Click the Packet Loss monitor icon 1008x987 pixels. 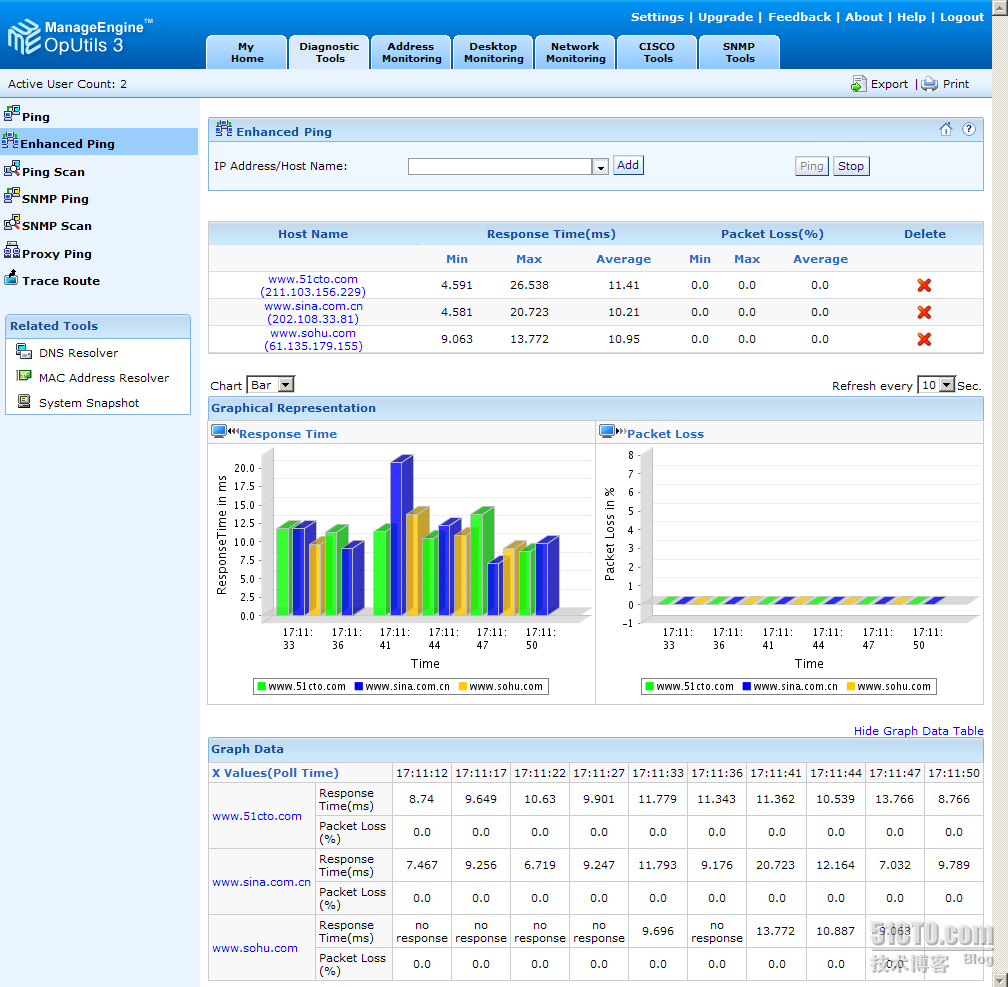[x=607, y=432]
